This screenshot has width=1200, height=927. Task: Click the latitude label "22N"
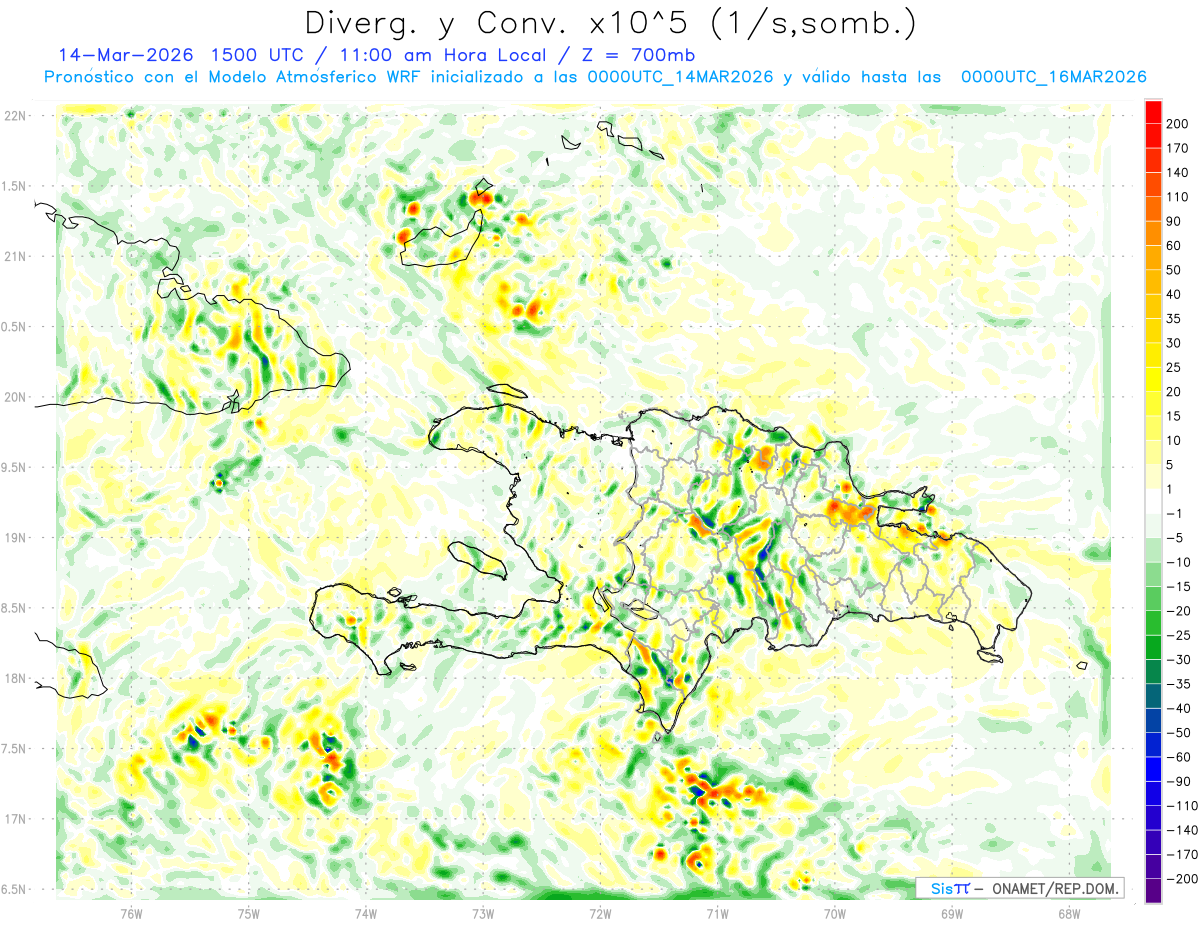(15, 116)
